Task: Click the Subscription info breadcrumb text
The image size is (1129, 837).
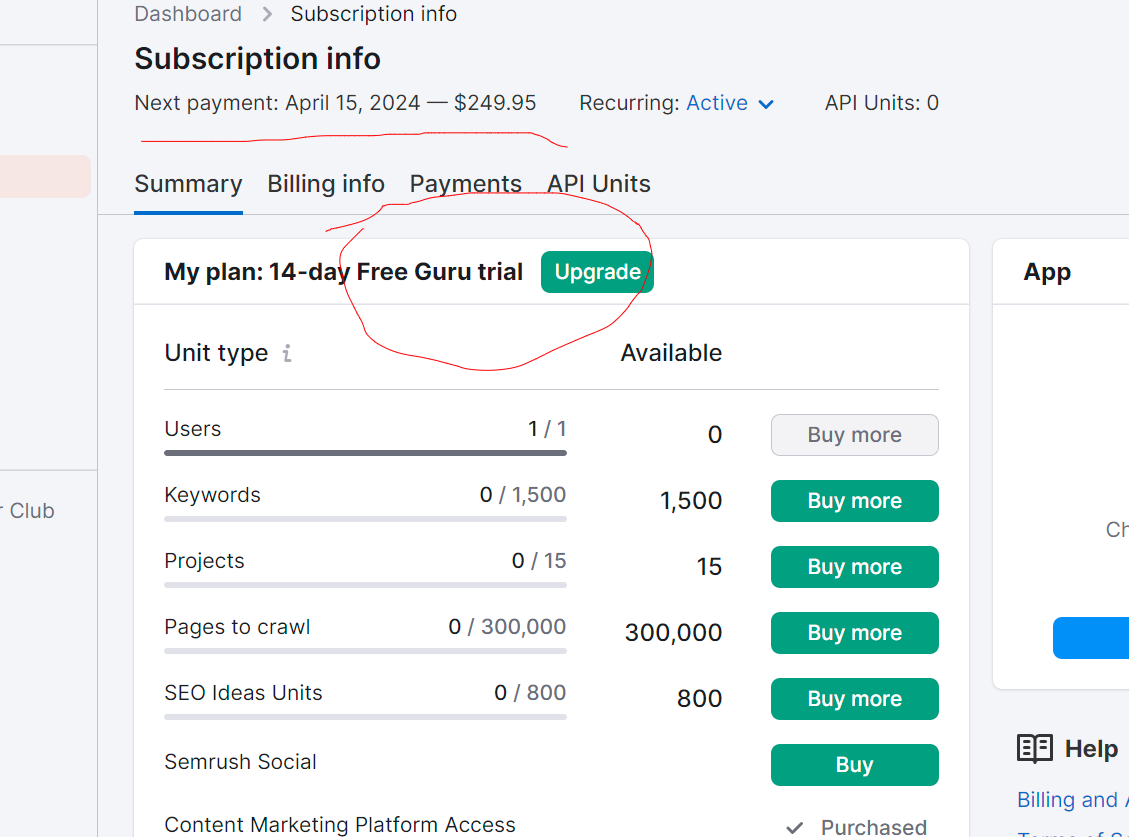Action: click(x=374, y=14)
